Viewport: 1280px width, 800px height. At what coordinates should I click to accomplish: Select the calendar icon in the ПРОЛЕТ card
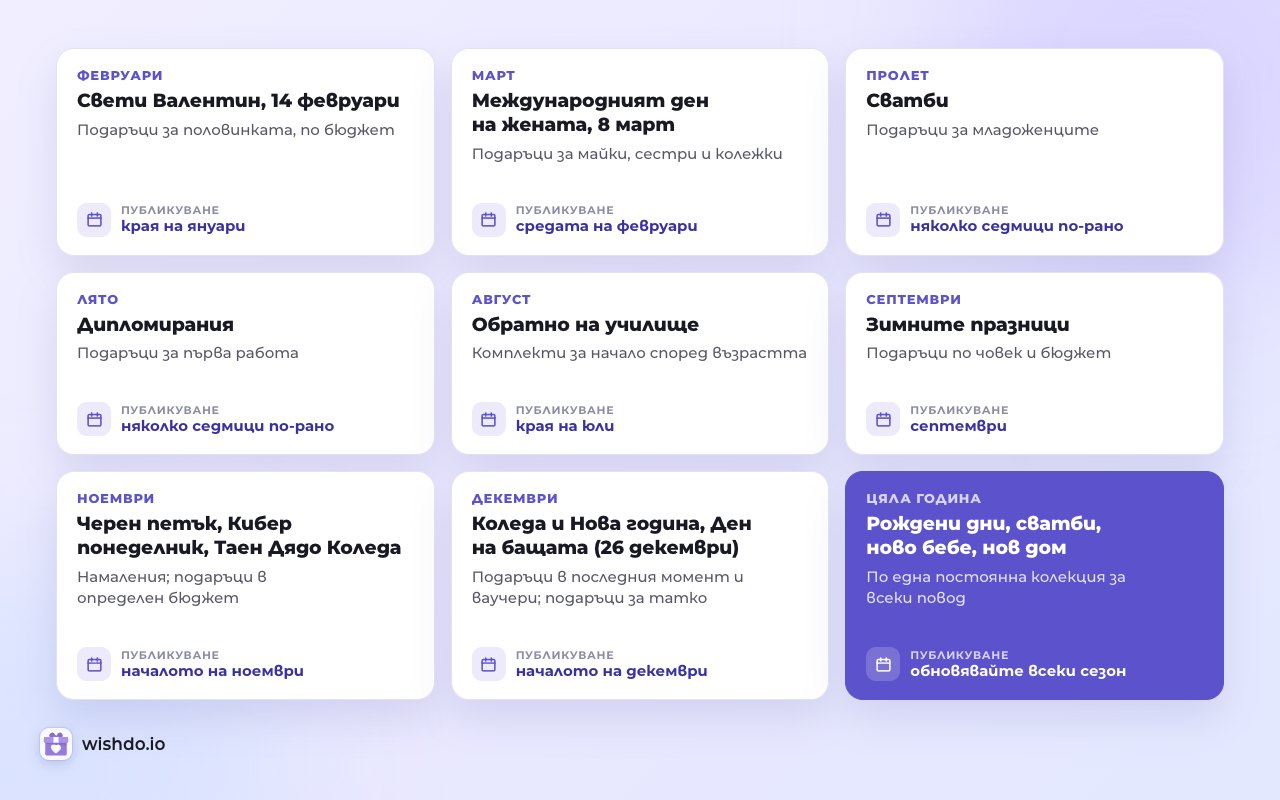883,220
